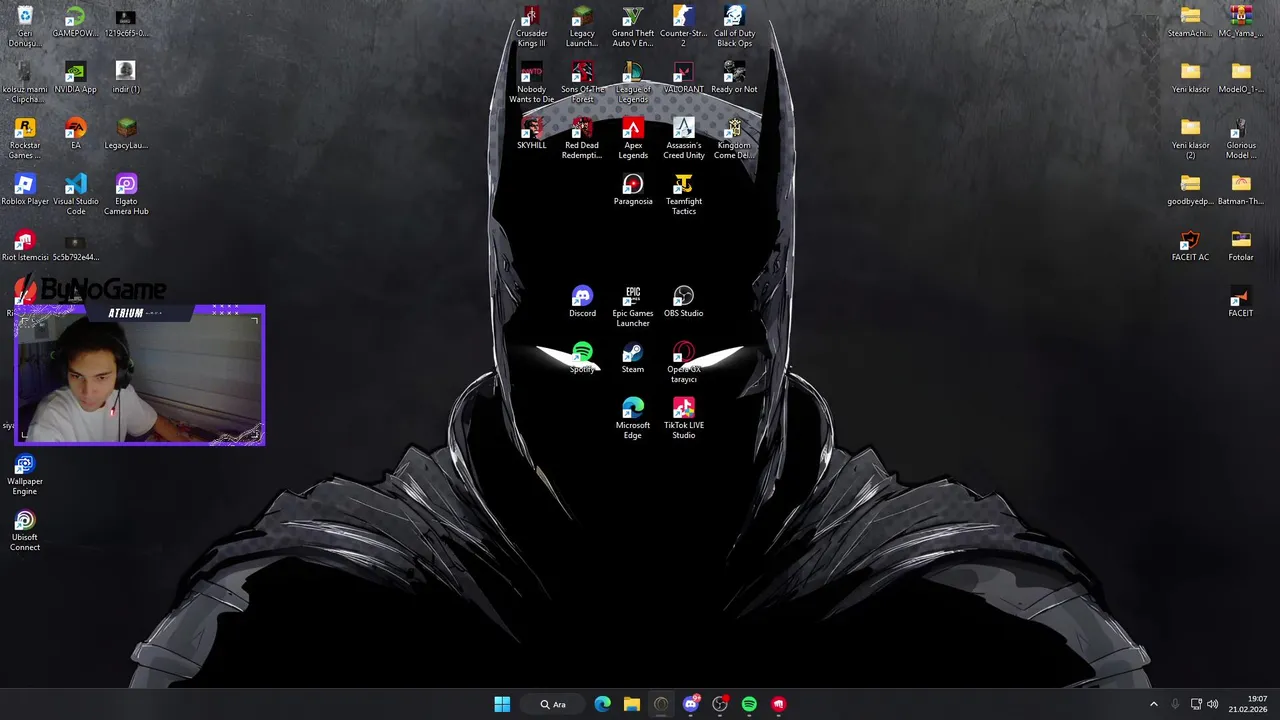The width and height of the screenshot is (1280, 720).
Task: Open the Windows Start menu
Action: click(x=502, y=704)
